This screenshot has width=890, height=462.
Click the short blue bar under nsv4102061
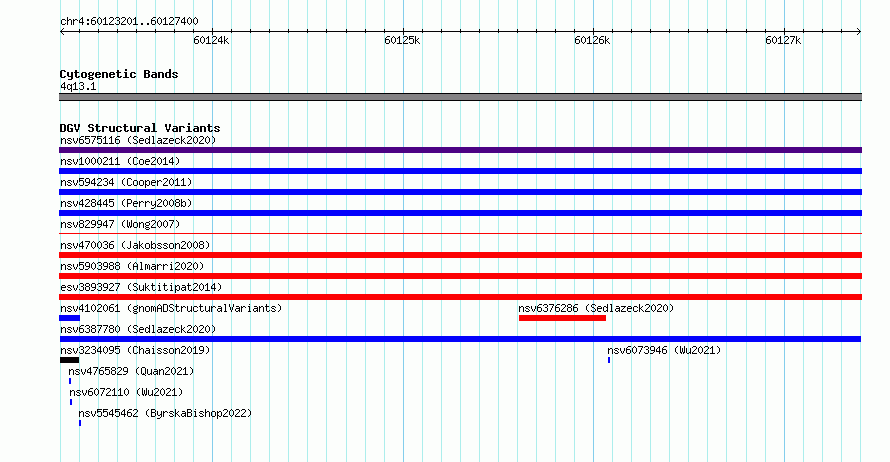pyautogui.click(x=69, y=318)
